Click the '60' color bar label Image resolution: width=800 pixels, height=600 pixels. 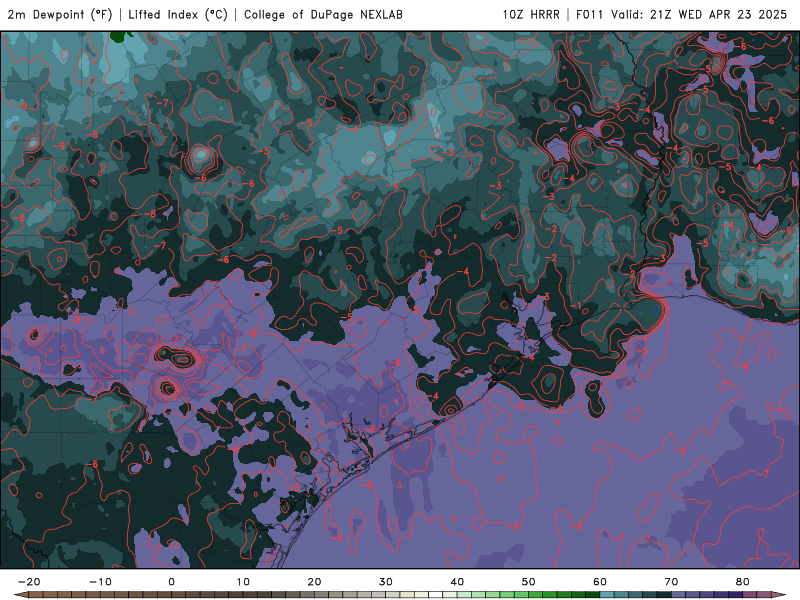tap(600, 582)
